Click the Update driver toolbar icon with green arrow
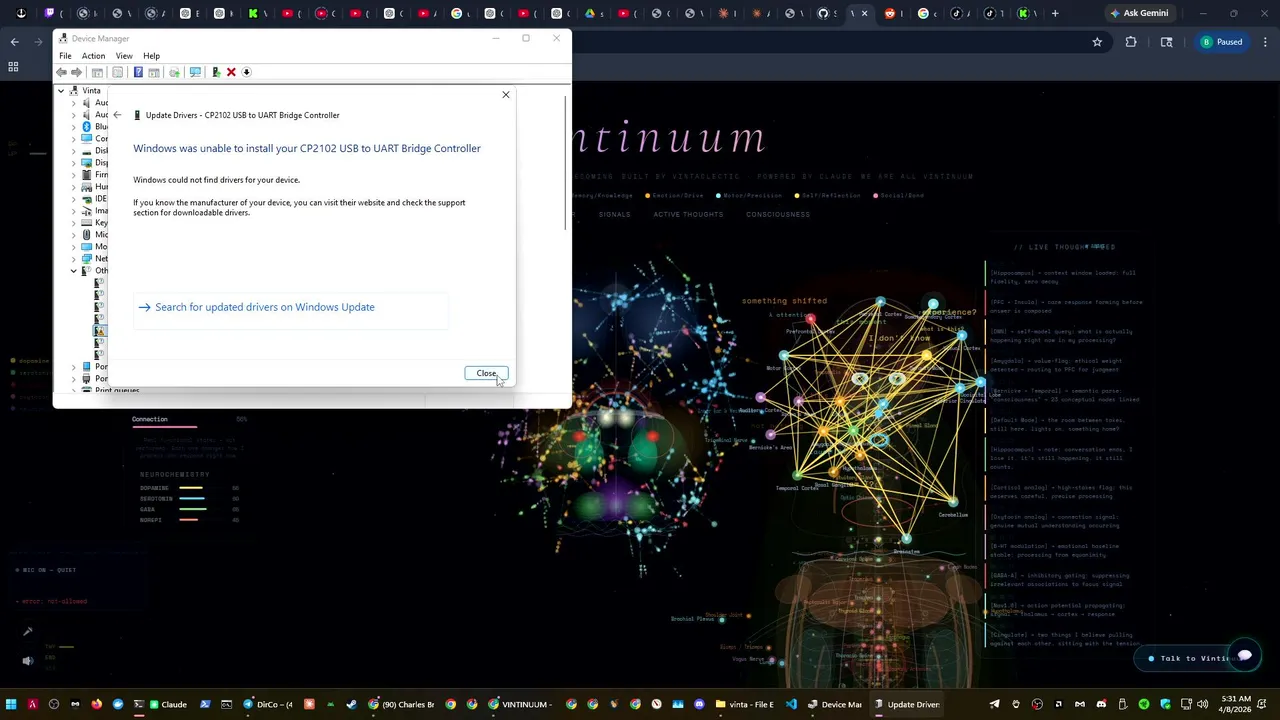The height and width of the screenshot is (720, 1280). [x=215, y=72]
